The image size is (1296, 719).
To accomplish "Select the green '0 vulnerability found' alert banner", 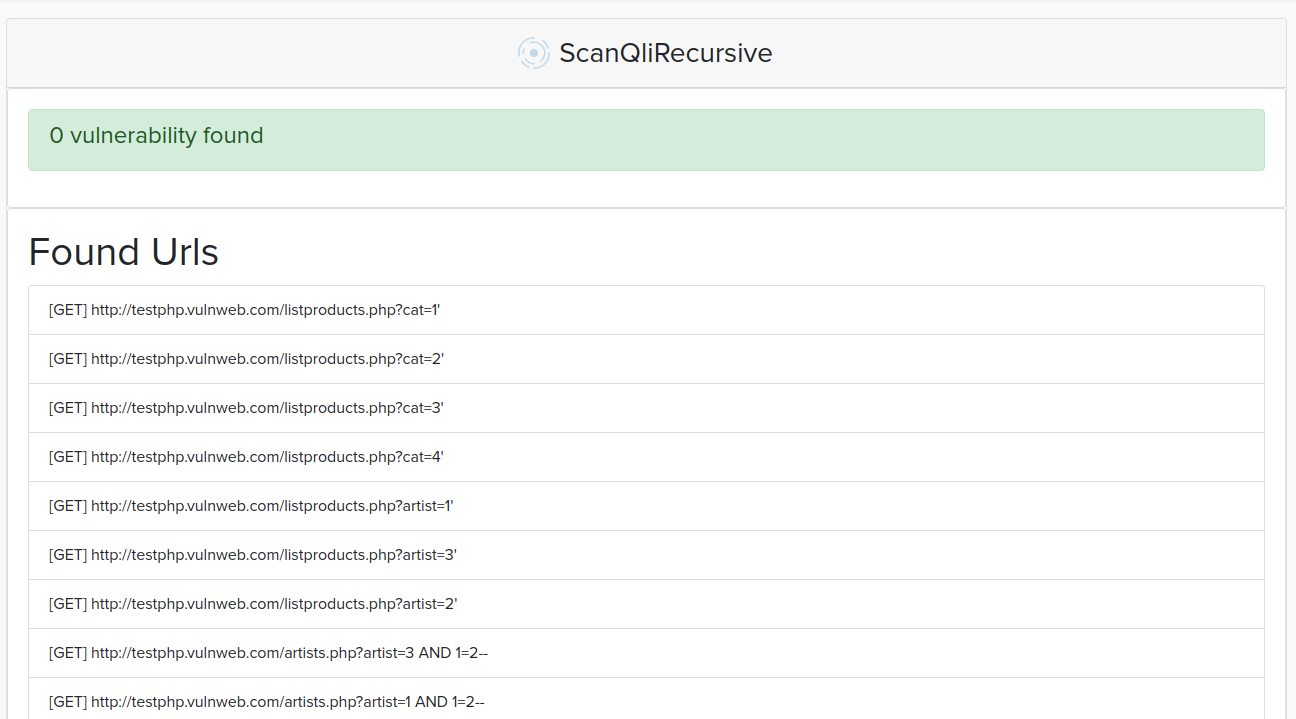I will (646, 139).
